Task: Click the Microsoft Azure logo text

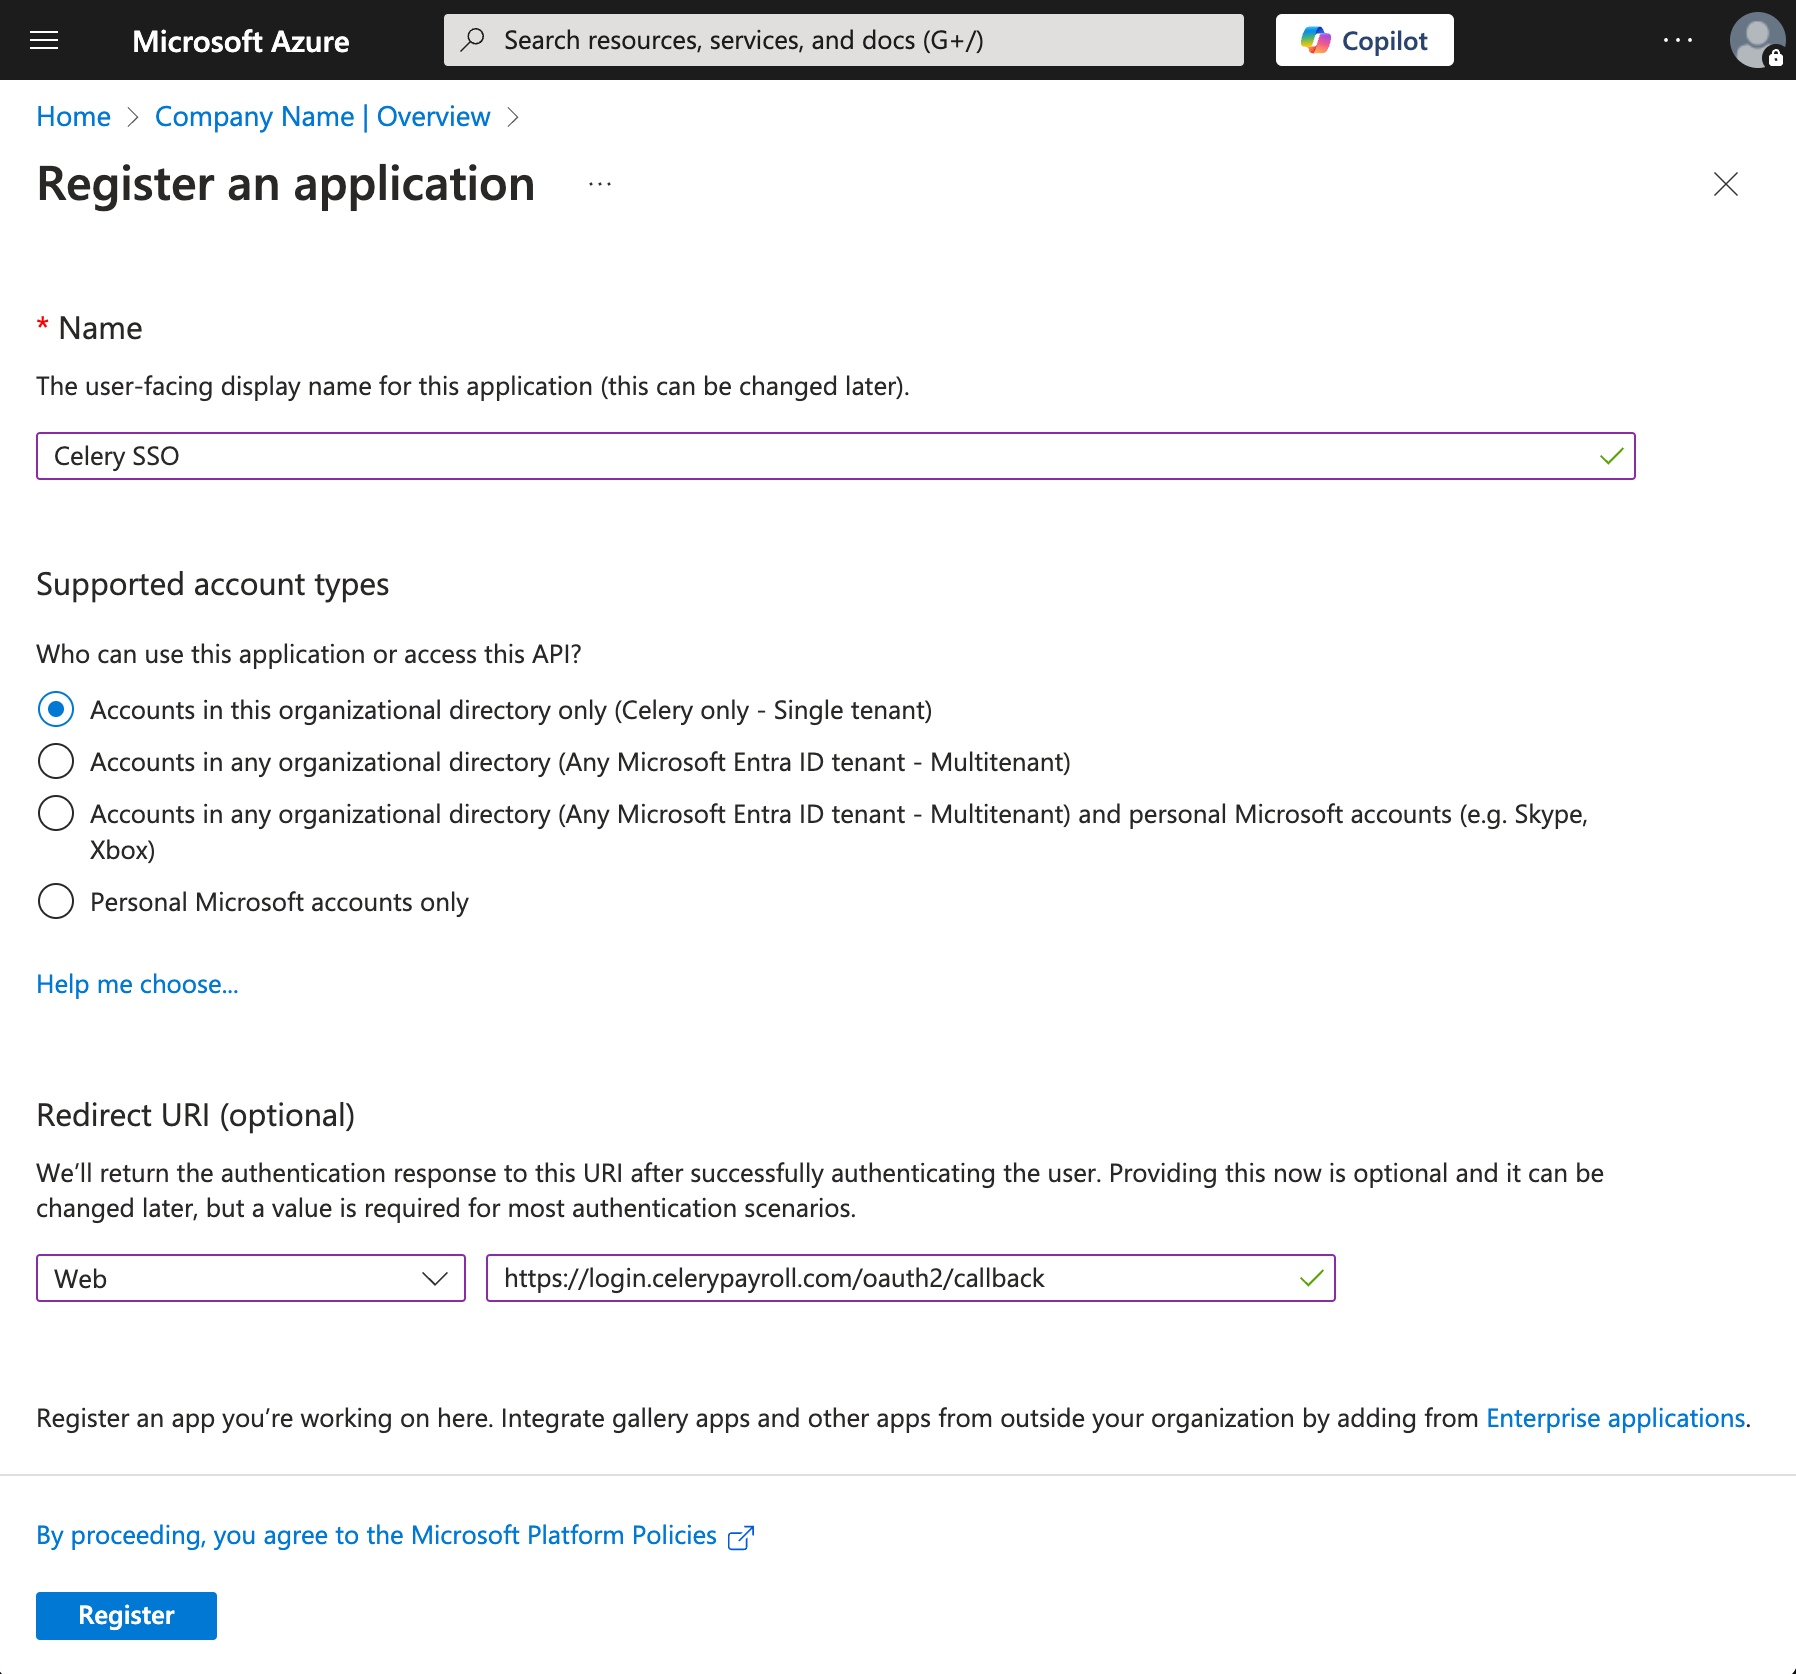Action: [241, 41]
